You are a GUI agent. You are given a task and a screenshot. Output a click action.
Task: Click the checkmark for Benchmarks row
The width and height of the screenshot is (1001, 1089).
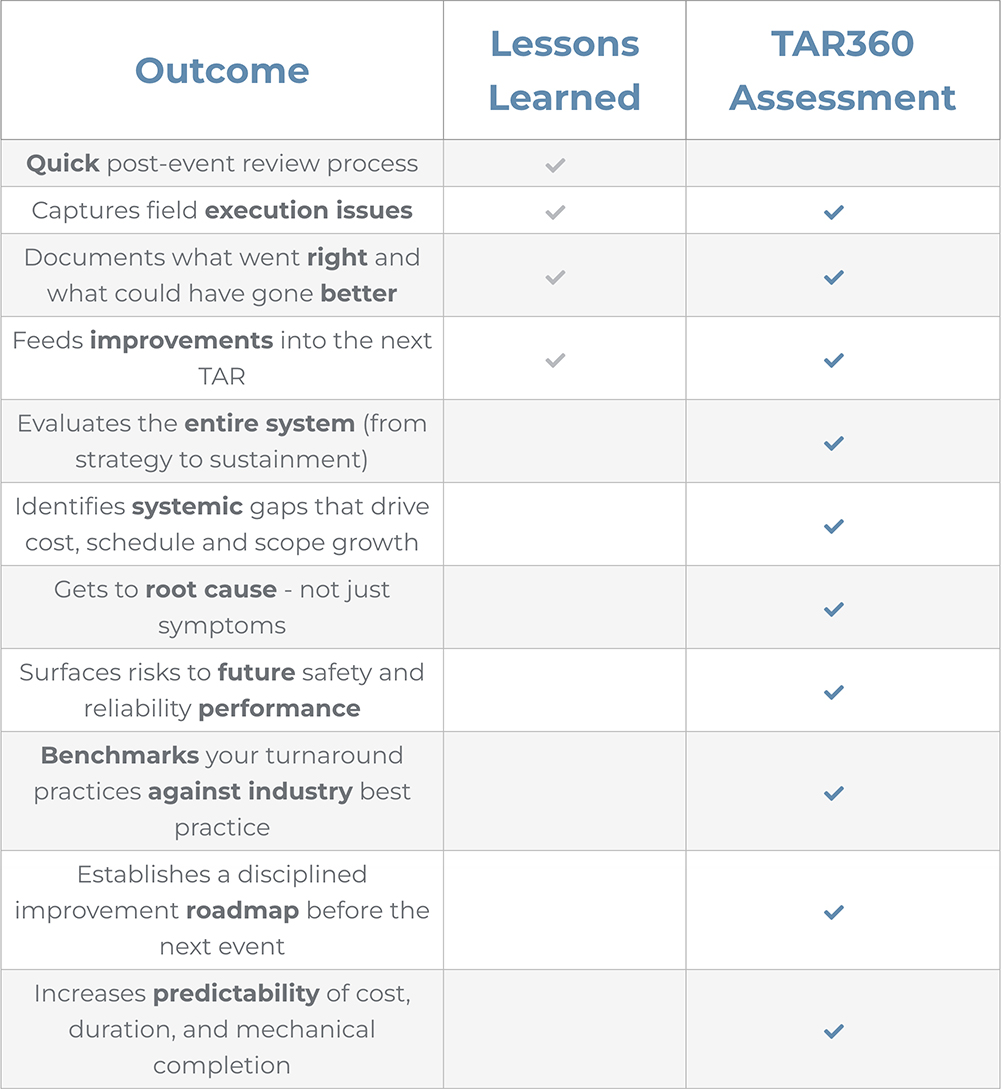coord(833,793)
